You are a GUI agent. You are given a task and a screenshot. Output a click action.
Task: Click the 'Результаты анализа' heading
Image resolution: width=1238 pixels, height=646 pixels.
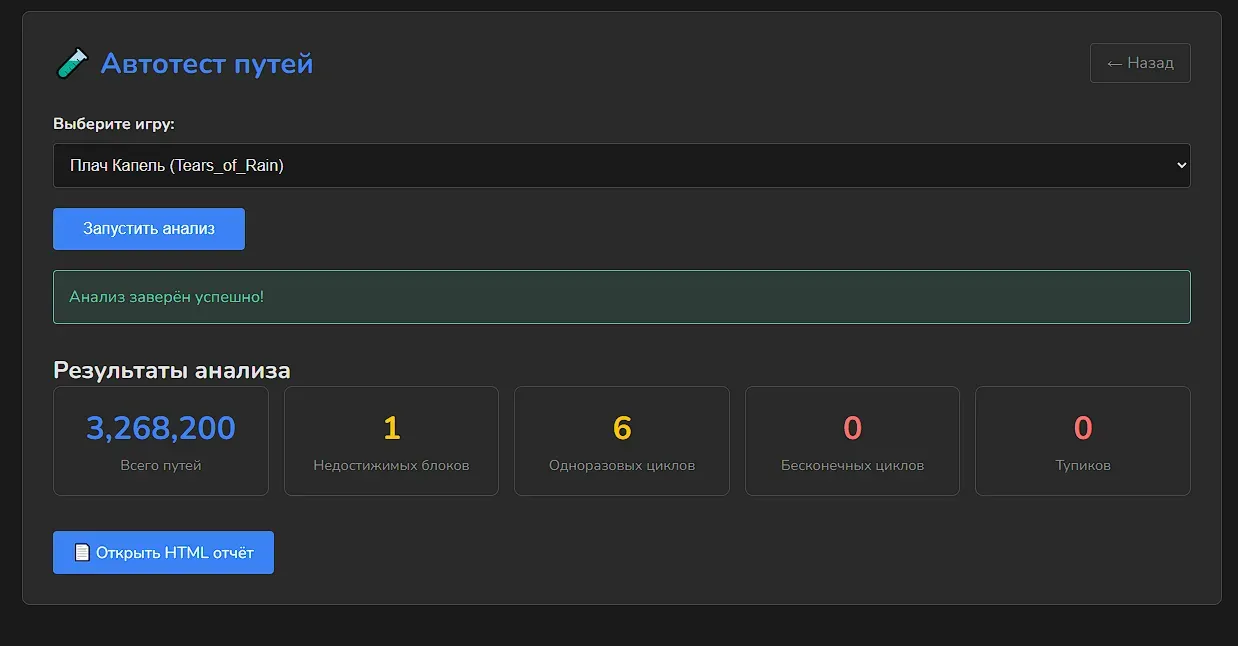click(x=171, y=370)
